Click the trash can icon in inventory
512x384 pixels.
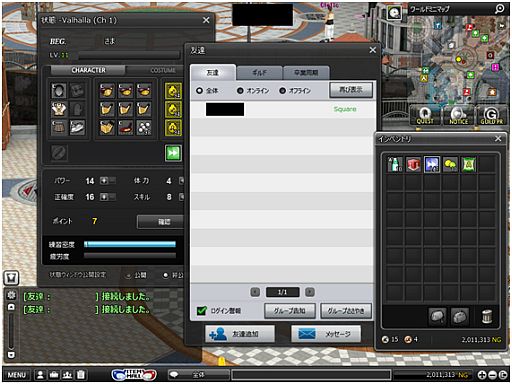click(x=487, y=317)
